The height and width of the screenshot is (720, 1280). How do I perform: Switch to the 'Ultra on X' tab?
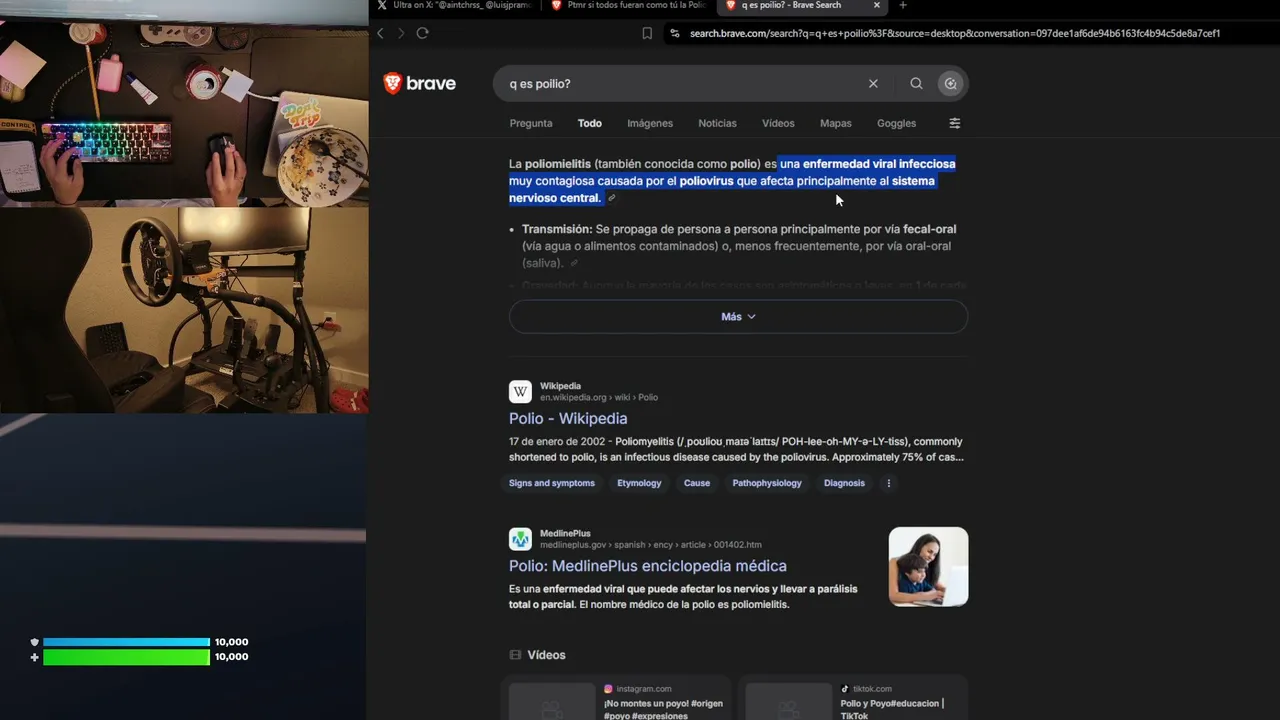click(x=455, y=5)
